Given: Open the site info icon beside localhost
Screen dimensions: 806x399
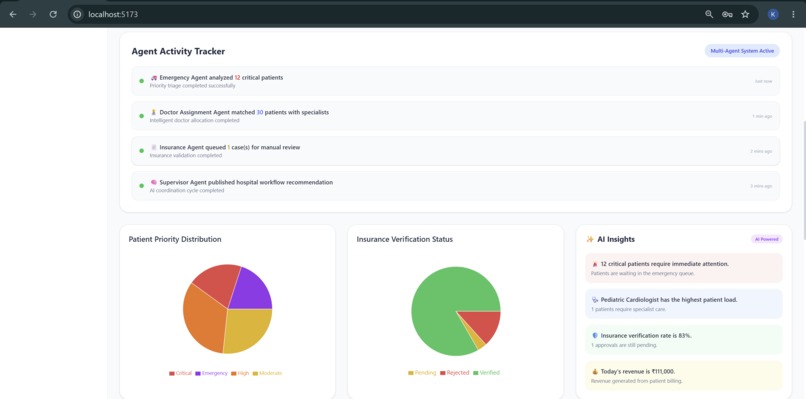Looking at the screenshot, I should pyautogui.click(x=77, y=14).
